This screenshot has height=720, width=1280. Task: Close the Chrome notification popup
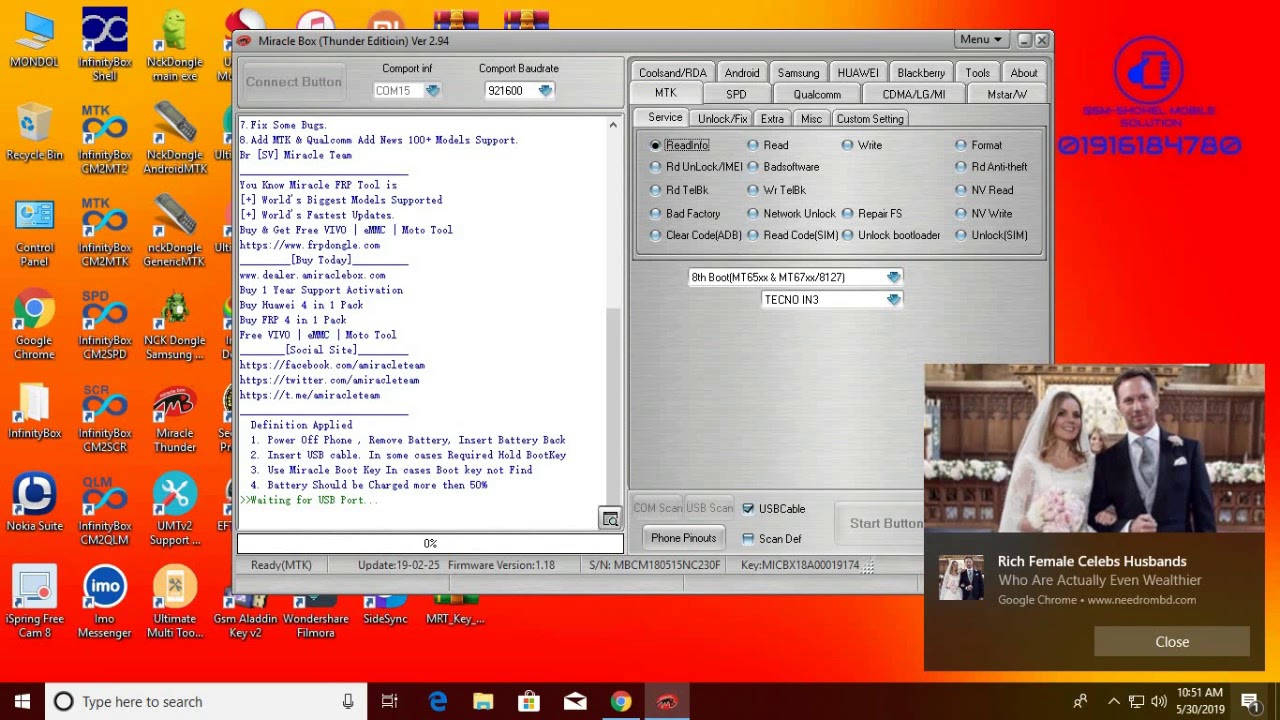coord(1172,642)
